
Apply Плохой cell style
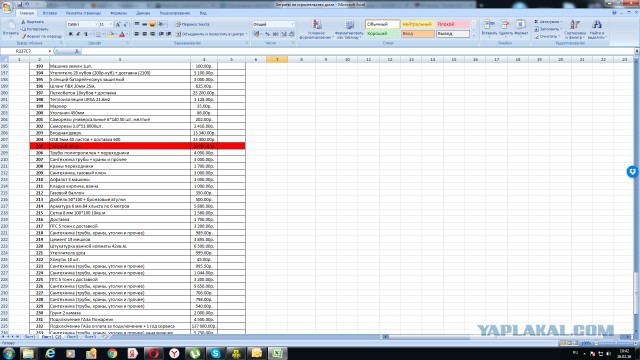(453, 24)
